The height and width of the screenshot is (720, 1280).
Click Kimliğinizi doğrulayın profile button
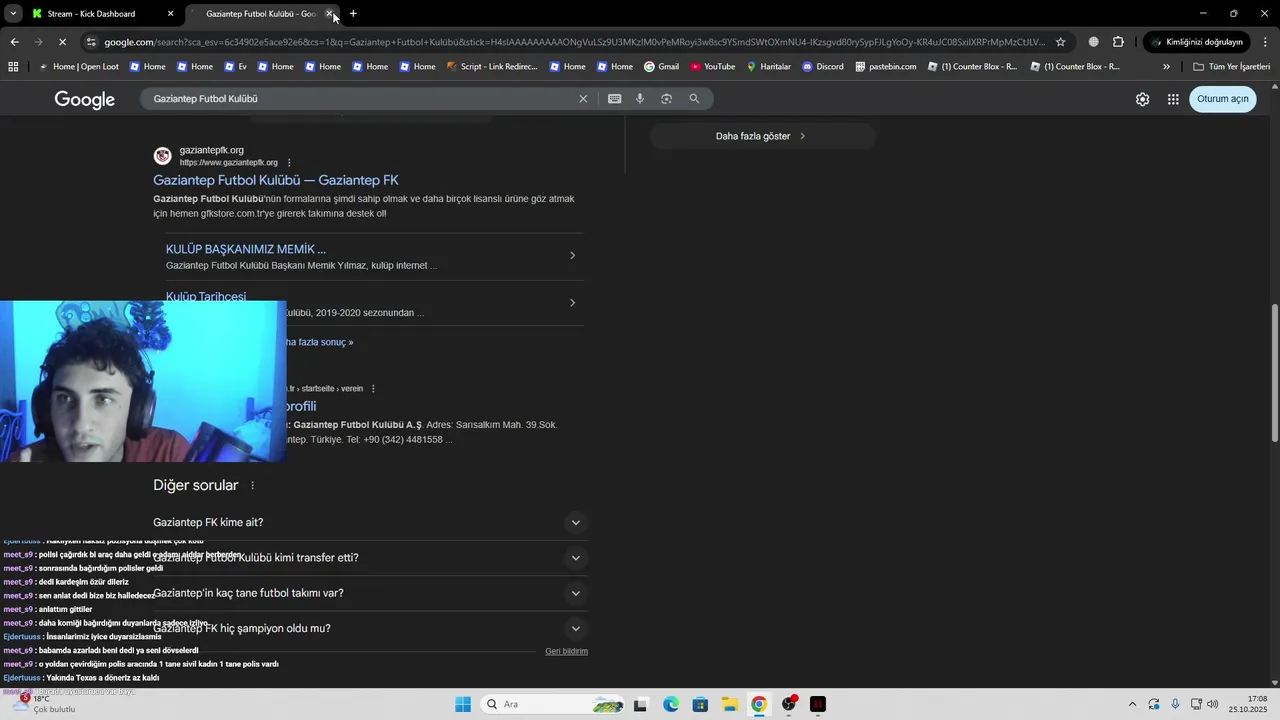point(1197,42)
